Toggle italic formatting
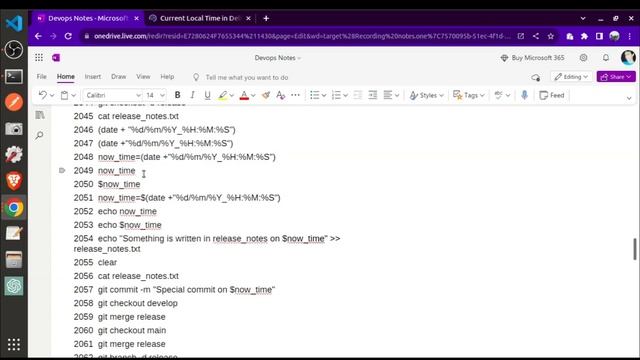This screenshot has width=640, height=360. pyautogui.click(x=192, y=95)
